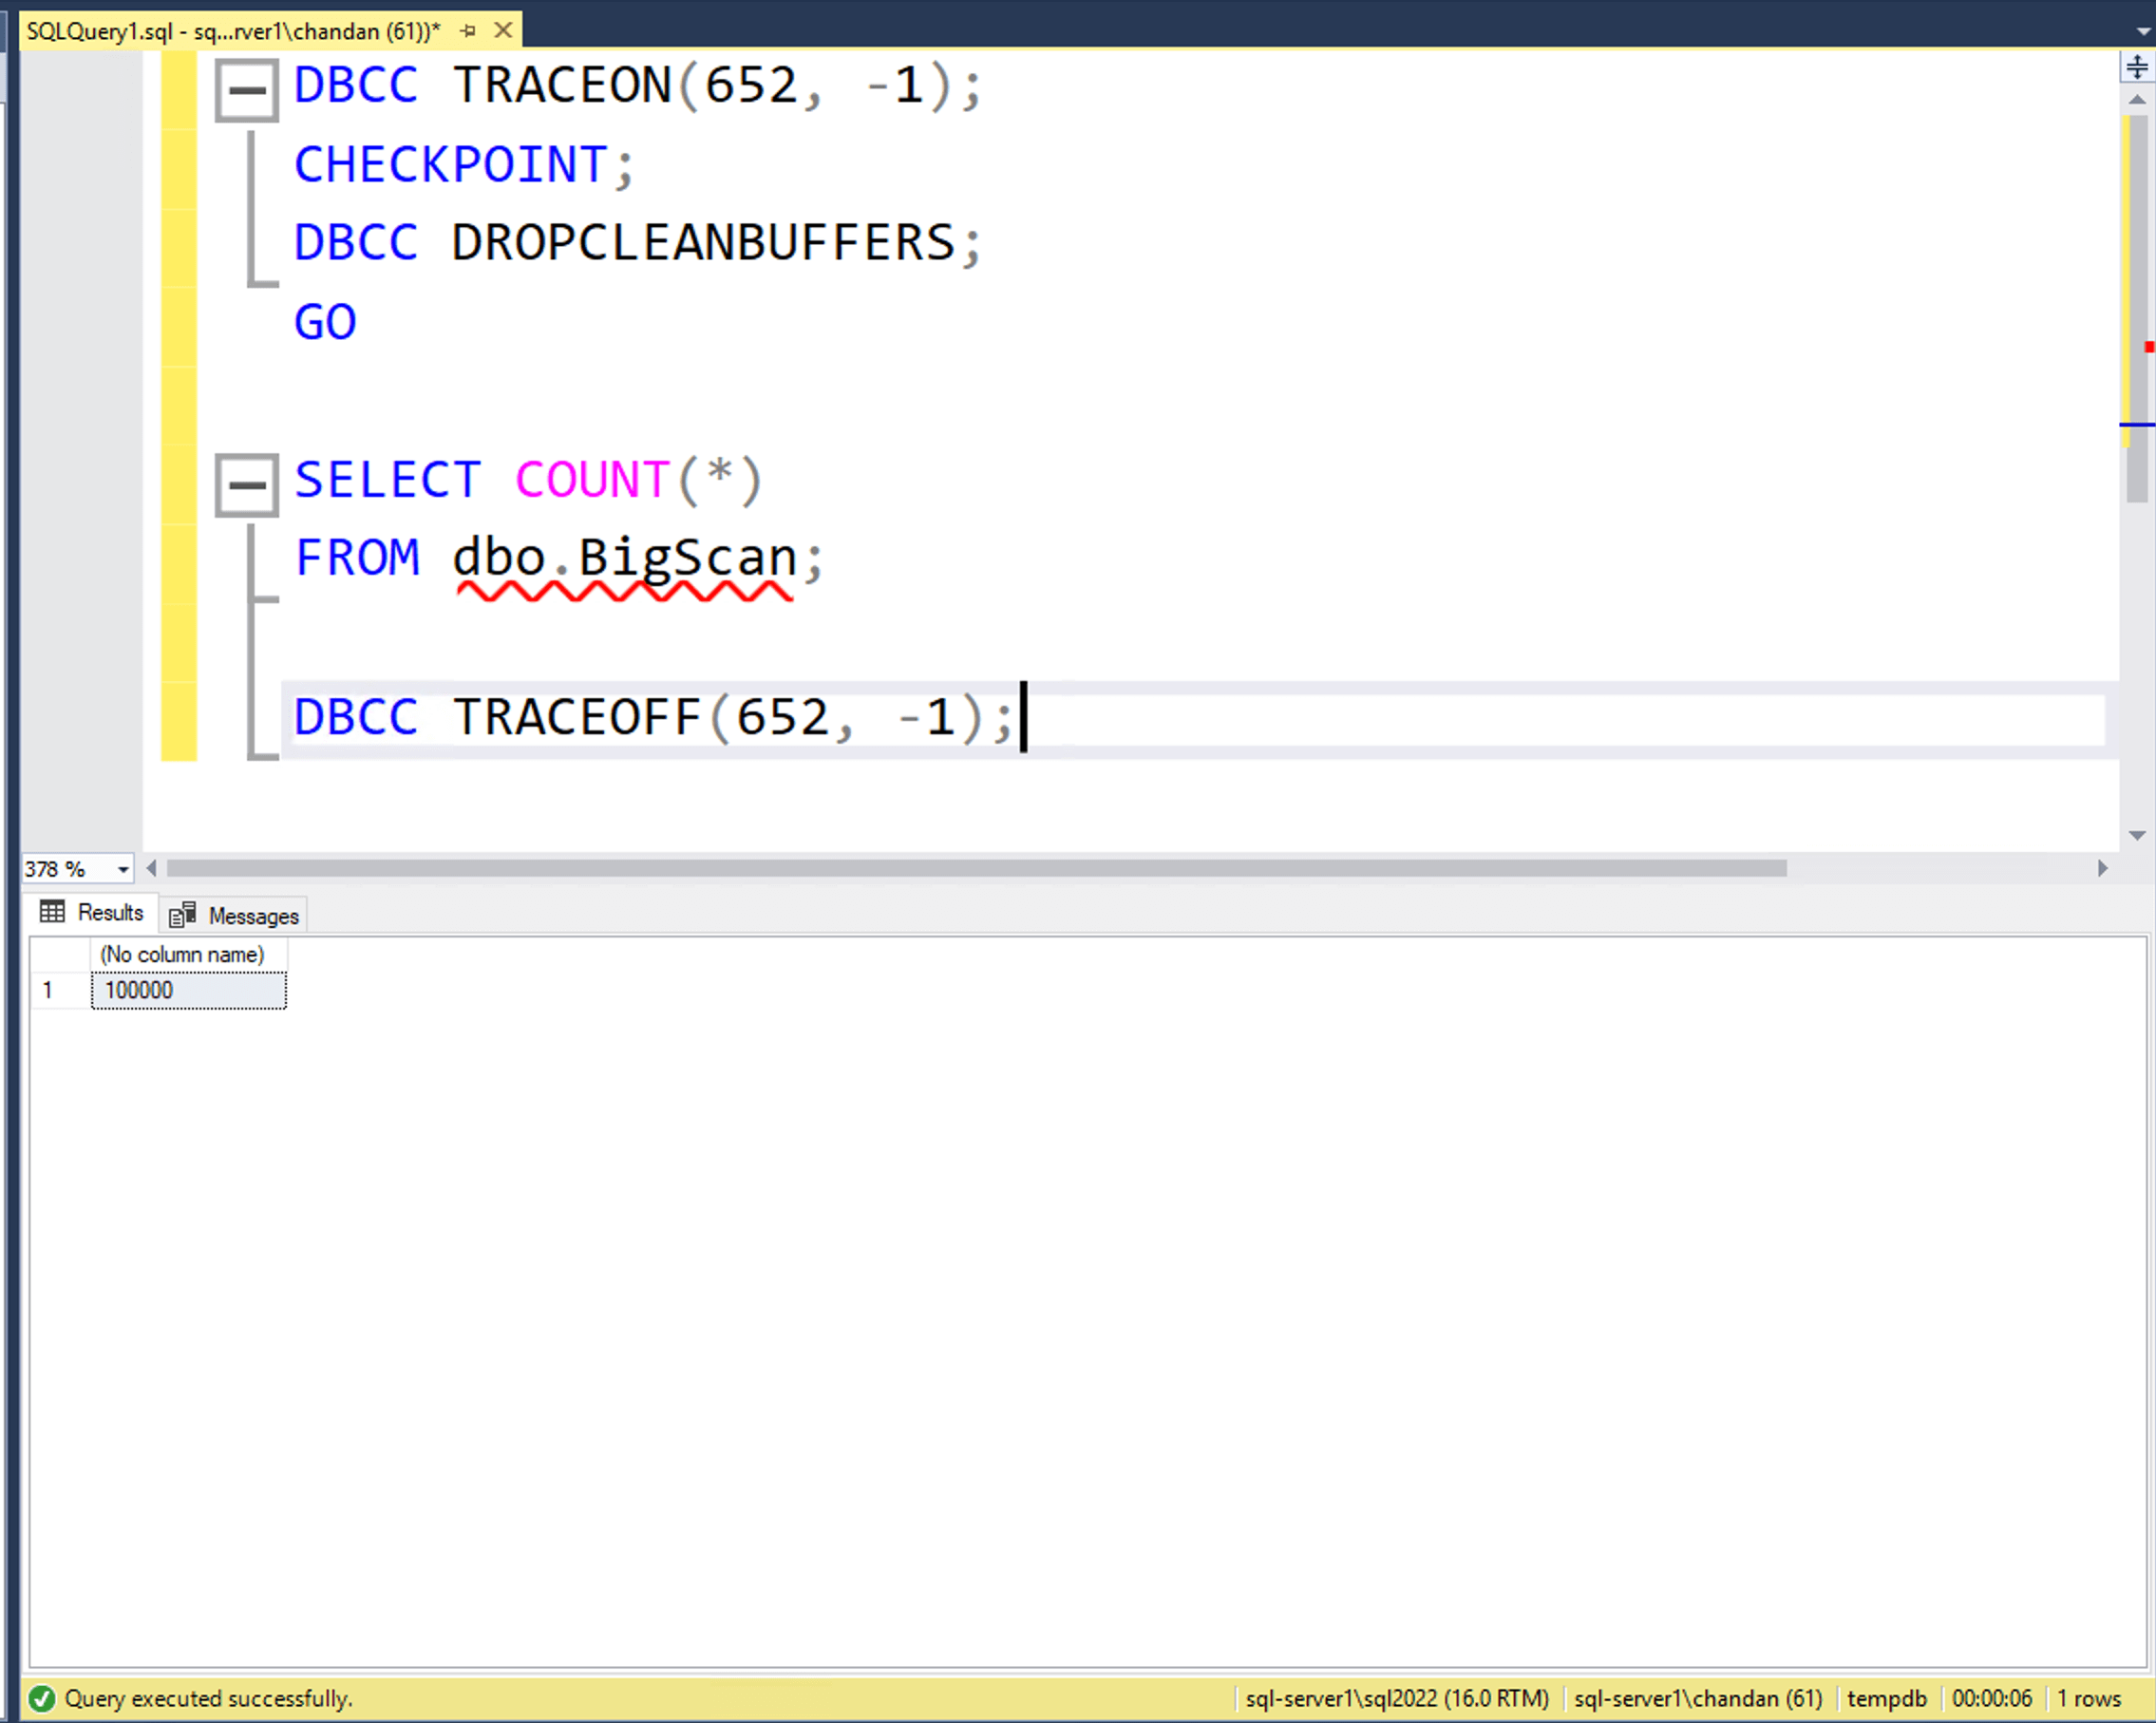This screenshot has width=2156, height=1723.
Task: Switch to the Results tab
Action: (93, 913)
